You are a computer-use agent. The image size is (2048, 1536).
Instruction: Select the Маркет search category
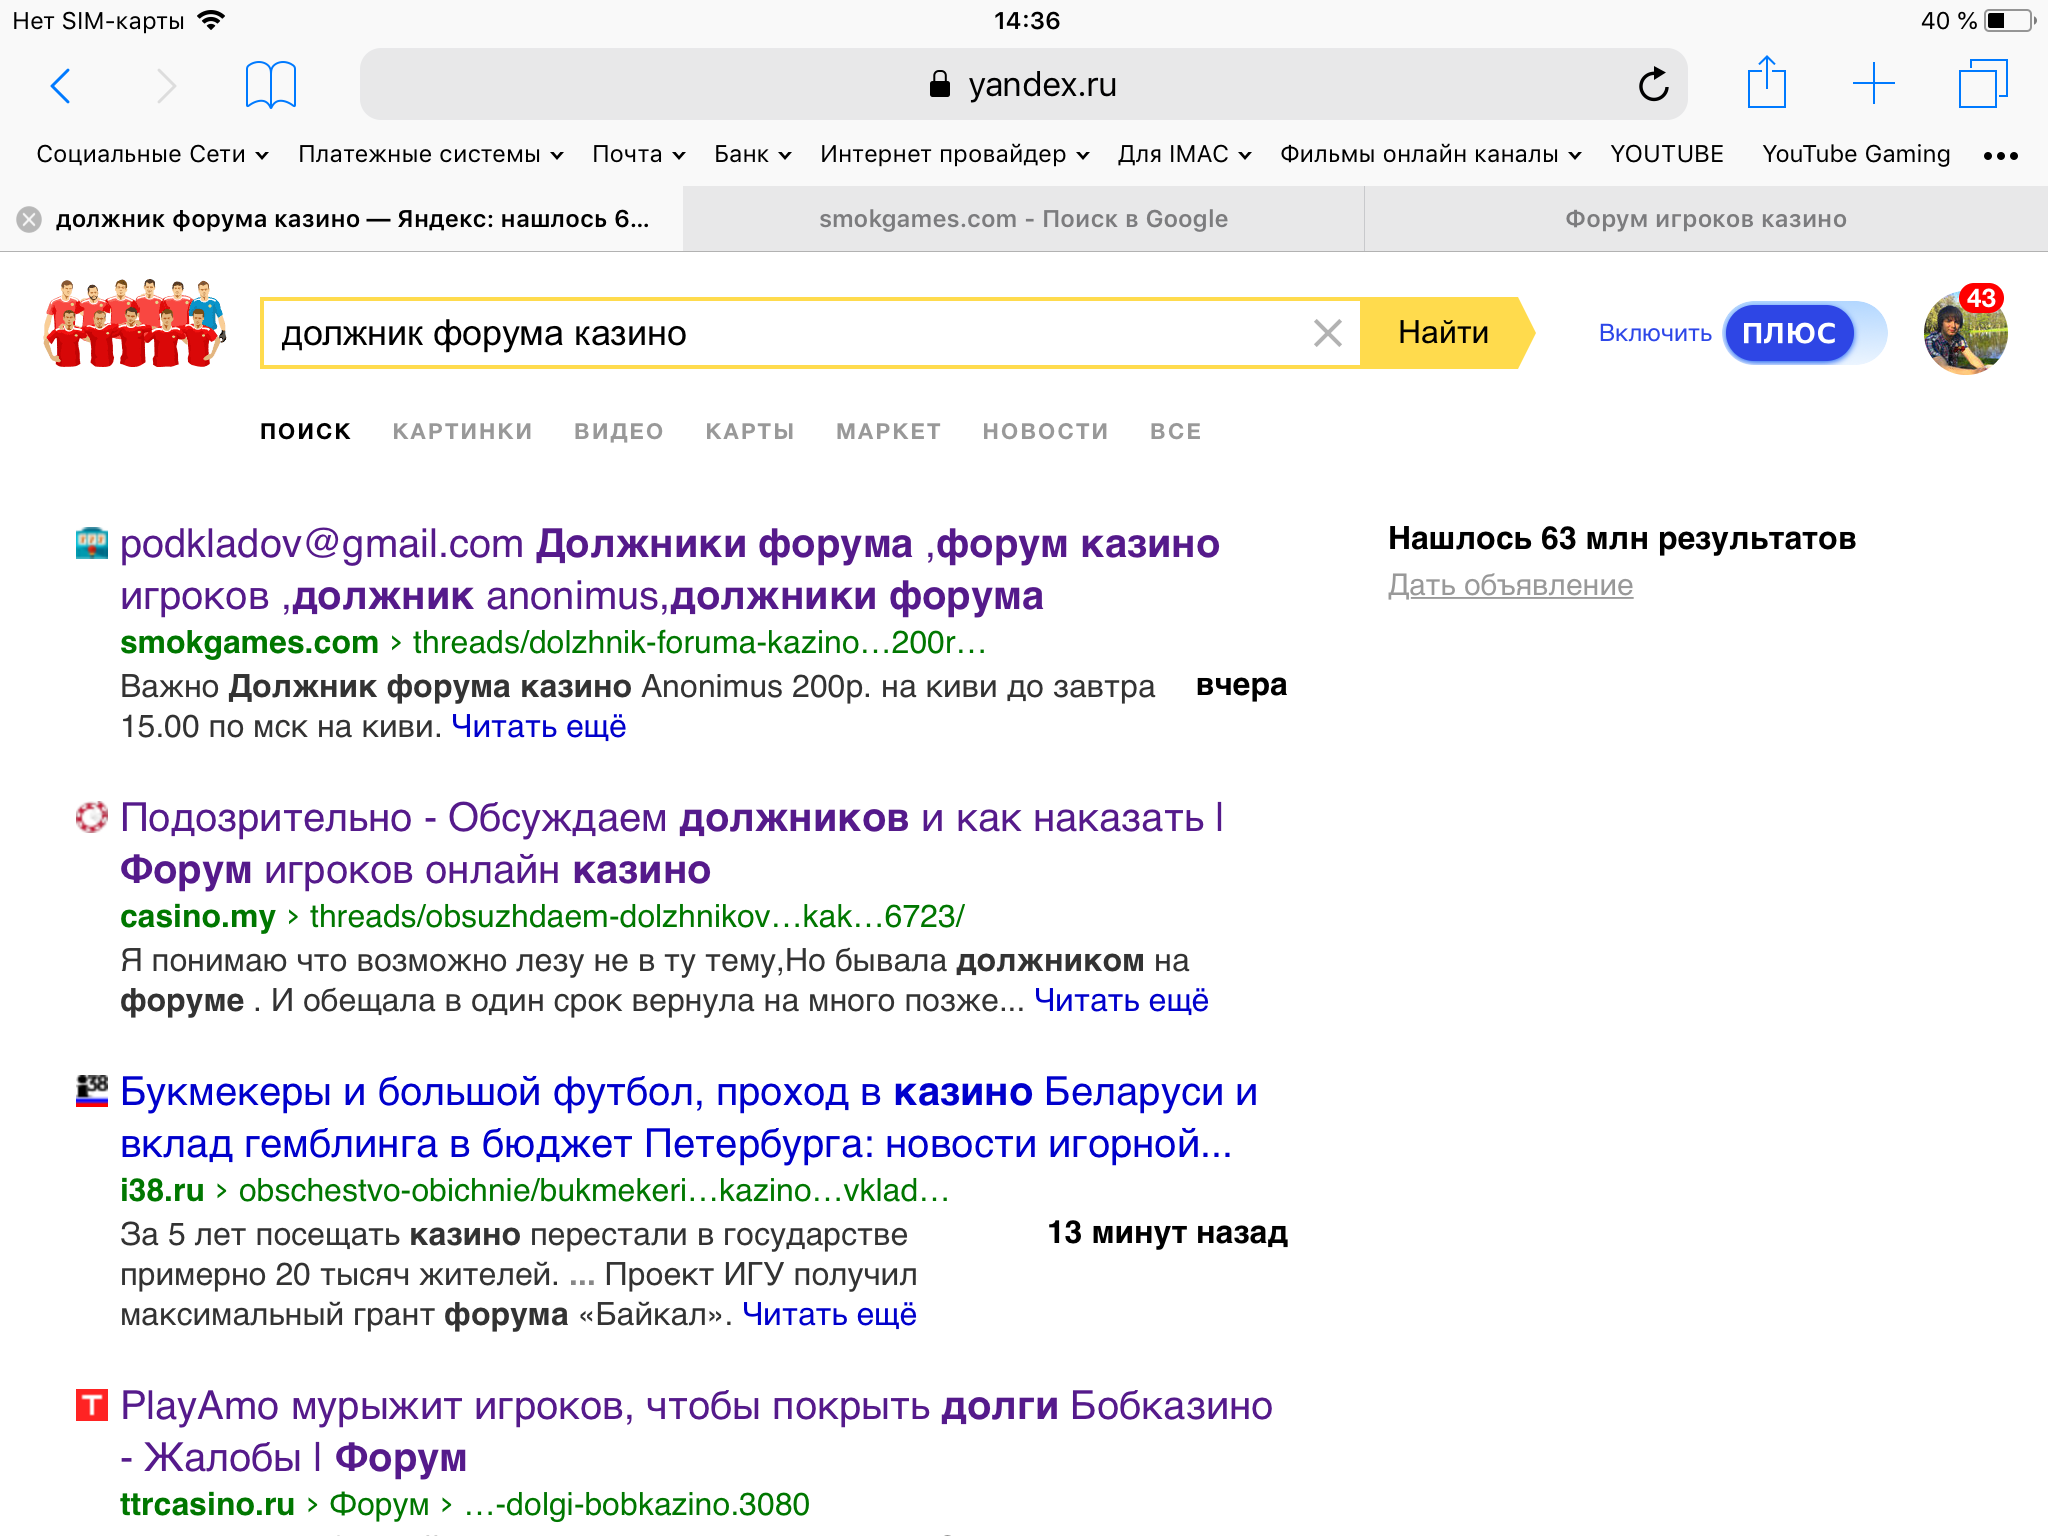tap(888, 431)
